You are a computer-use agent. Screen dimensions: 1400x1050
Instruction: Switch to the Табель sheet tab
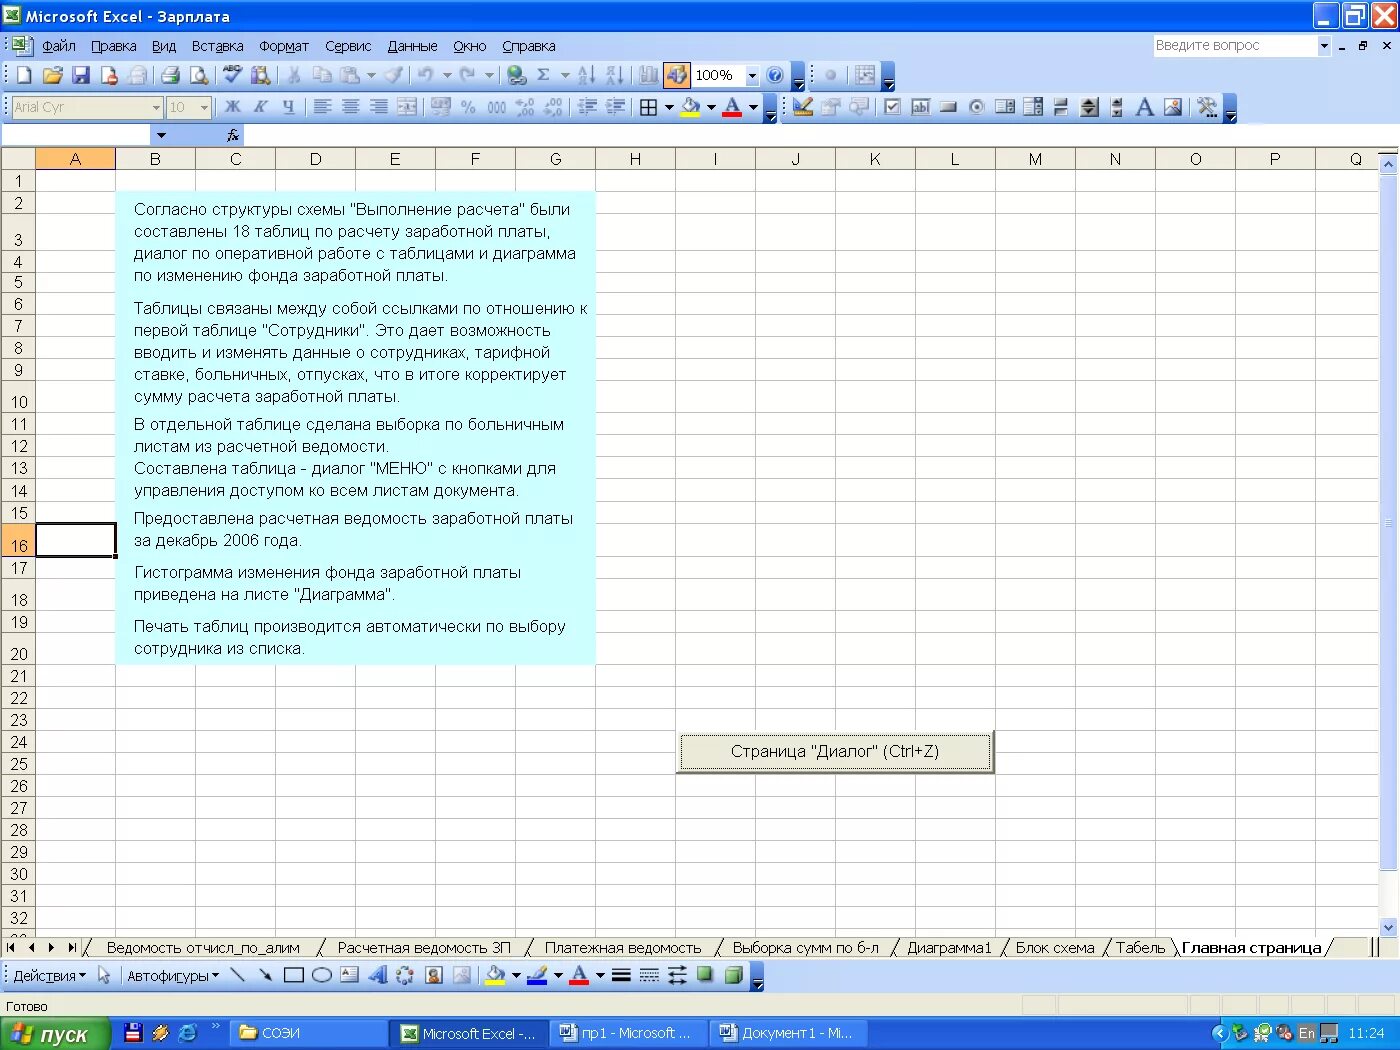pos(1140,947)
